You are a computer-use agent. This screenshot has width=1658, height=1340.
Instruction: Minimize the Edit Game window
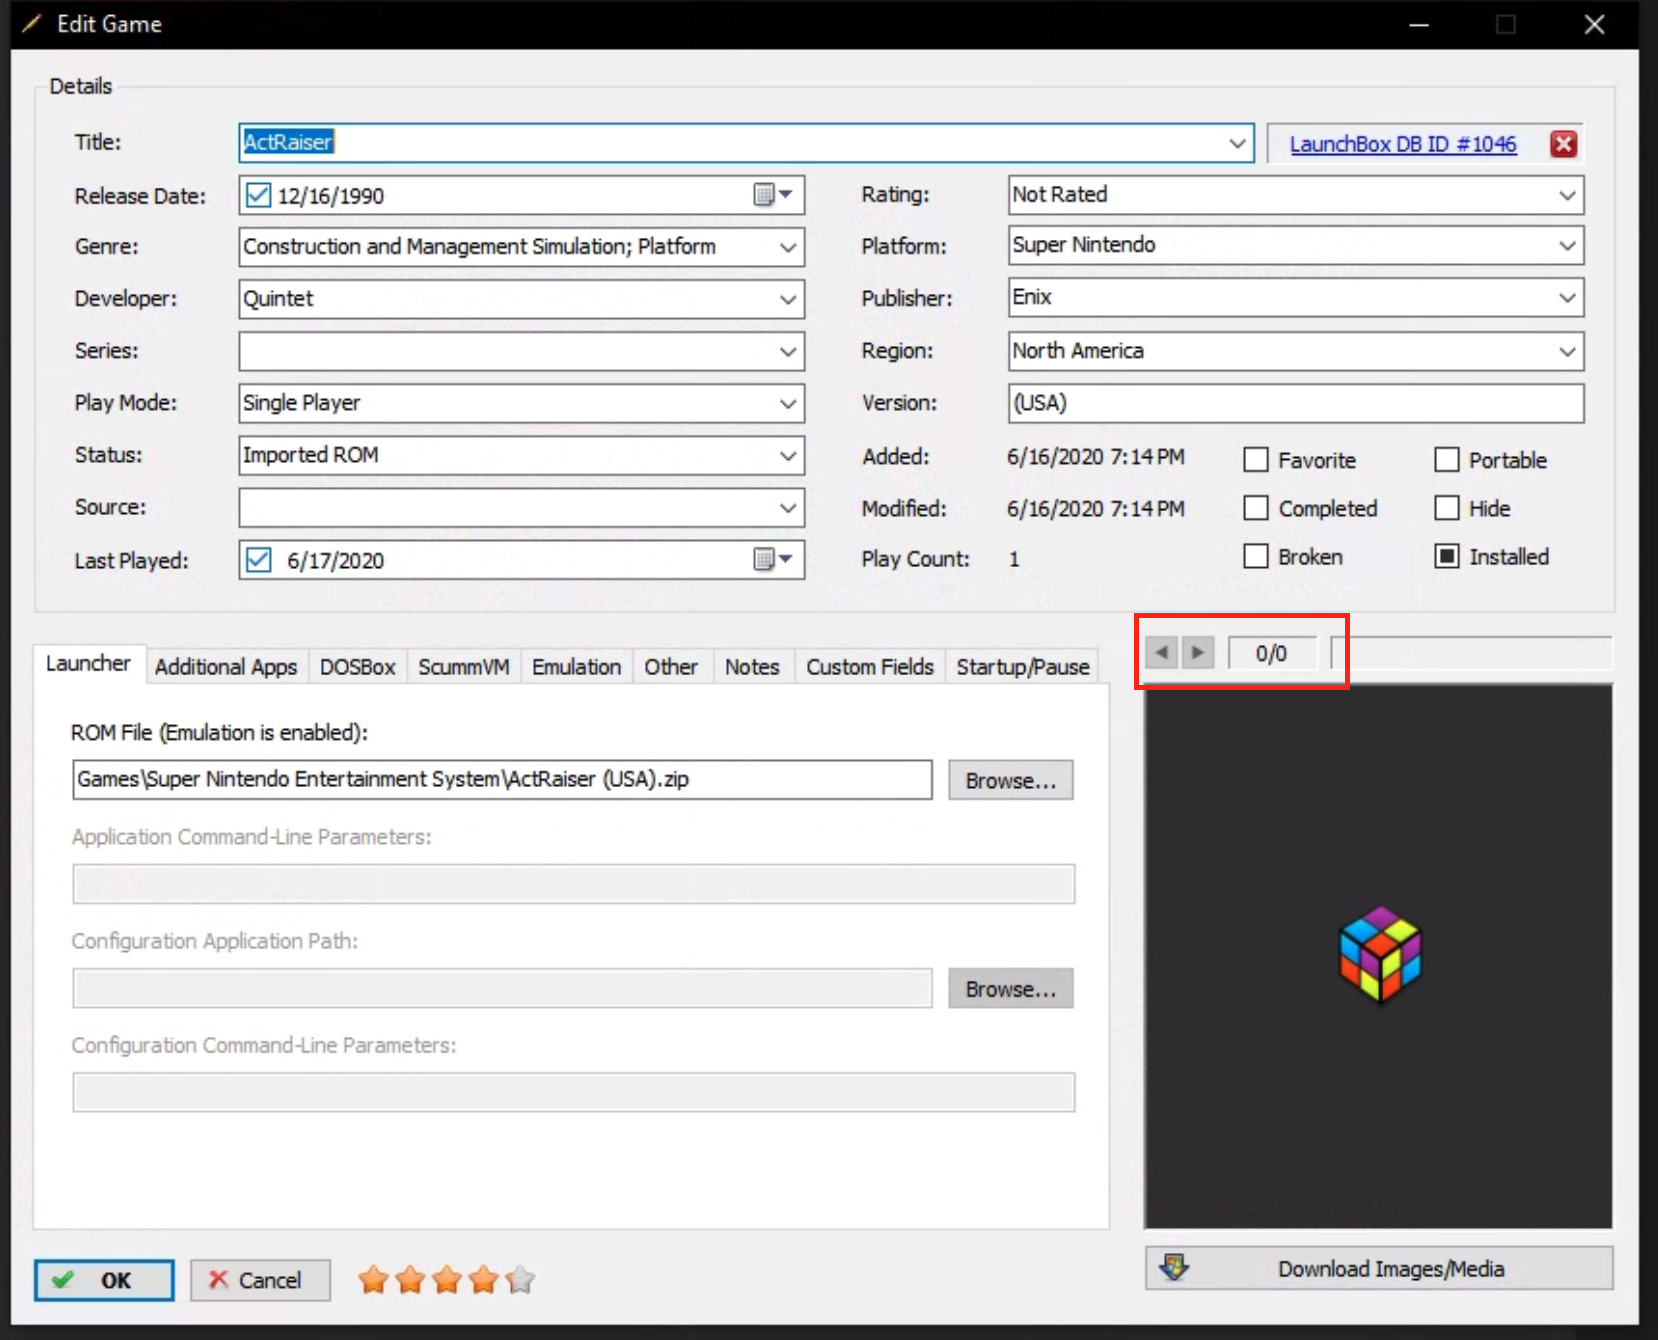[x=1419, y=24]
